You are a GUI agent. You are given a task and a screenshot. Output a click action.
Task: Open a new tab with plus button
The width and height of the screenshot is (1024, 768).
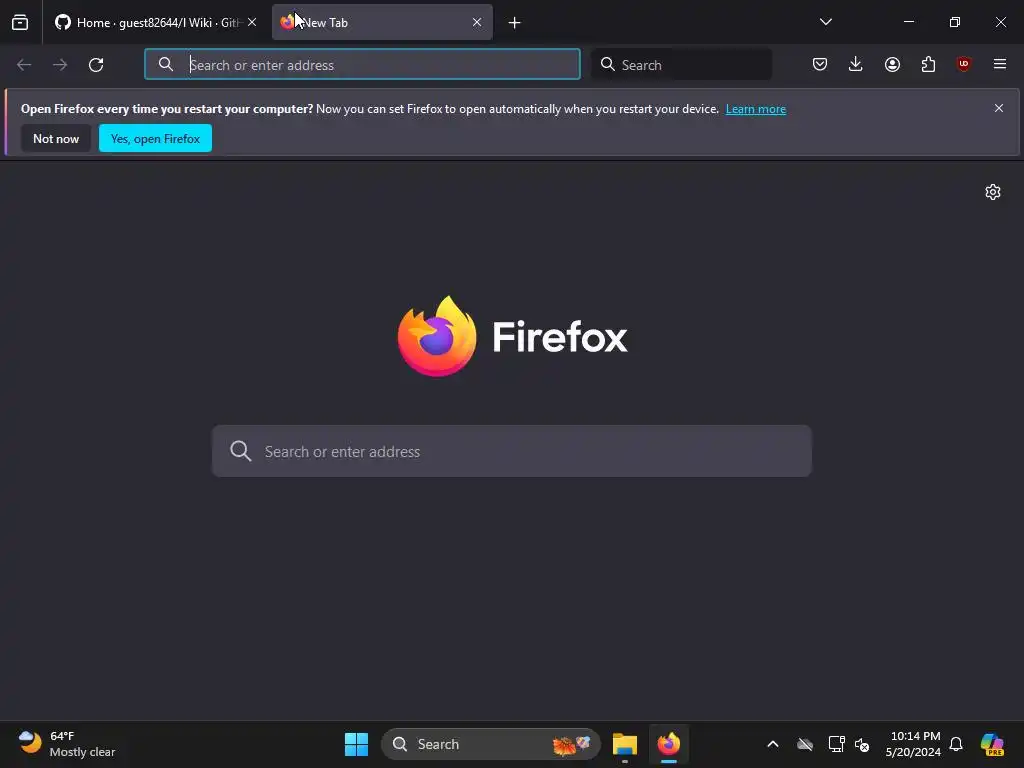pos(515,23)
